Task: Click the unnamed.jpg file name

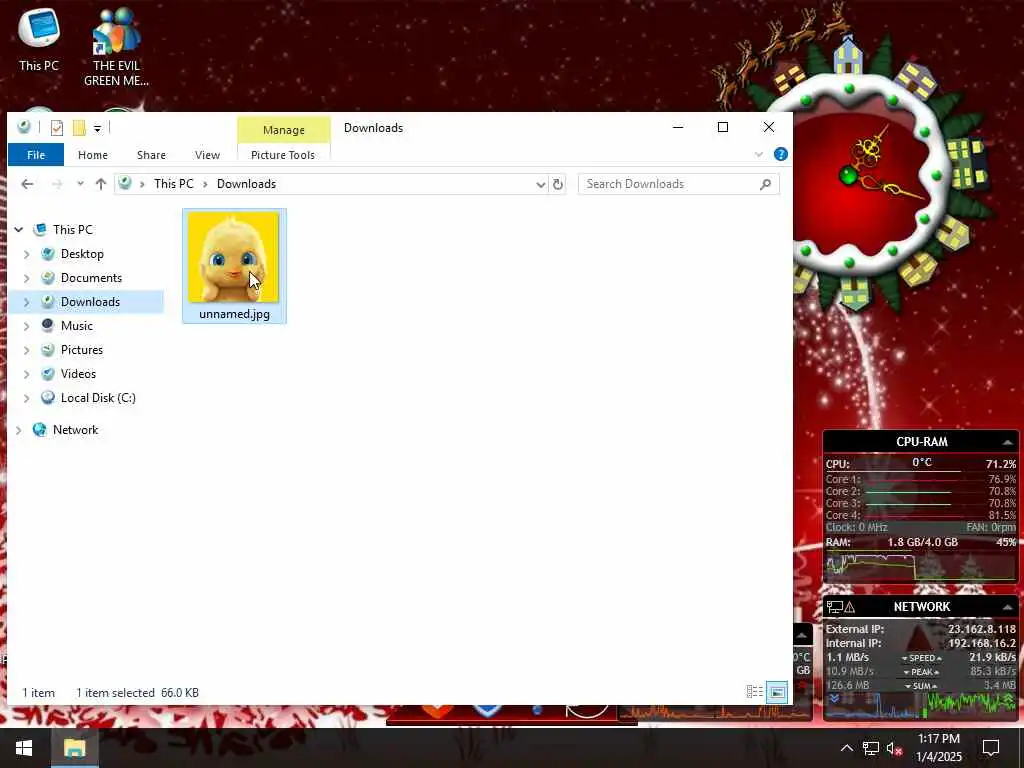Action: tap(234, 314)
